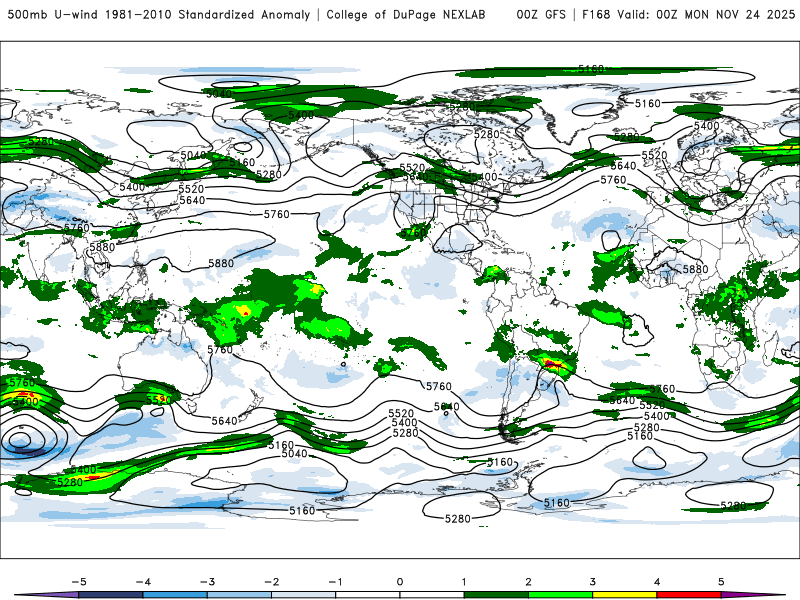Viewport: 800px width, 600px height.
Task: Click the 5760 contour label over Mexico
Action: 413,233
